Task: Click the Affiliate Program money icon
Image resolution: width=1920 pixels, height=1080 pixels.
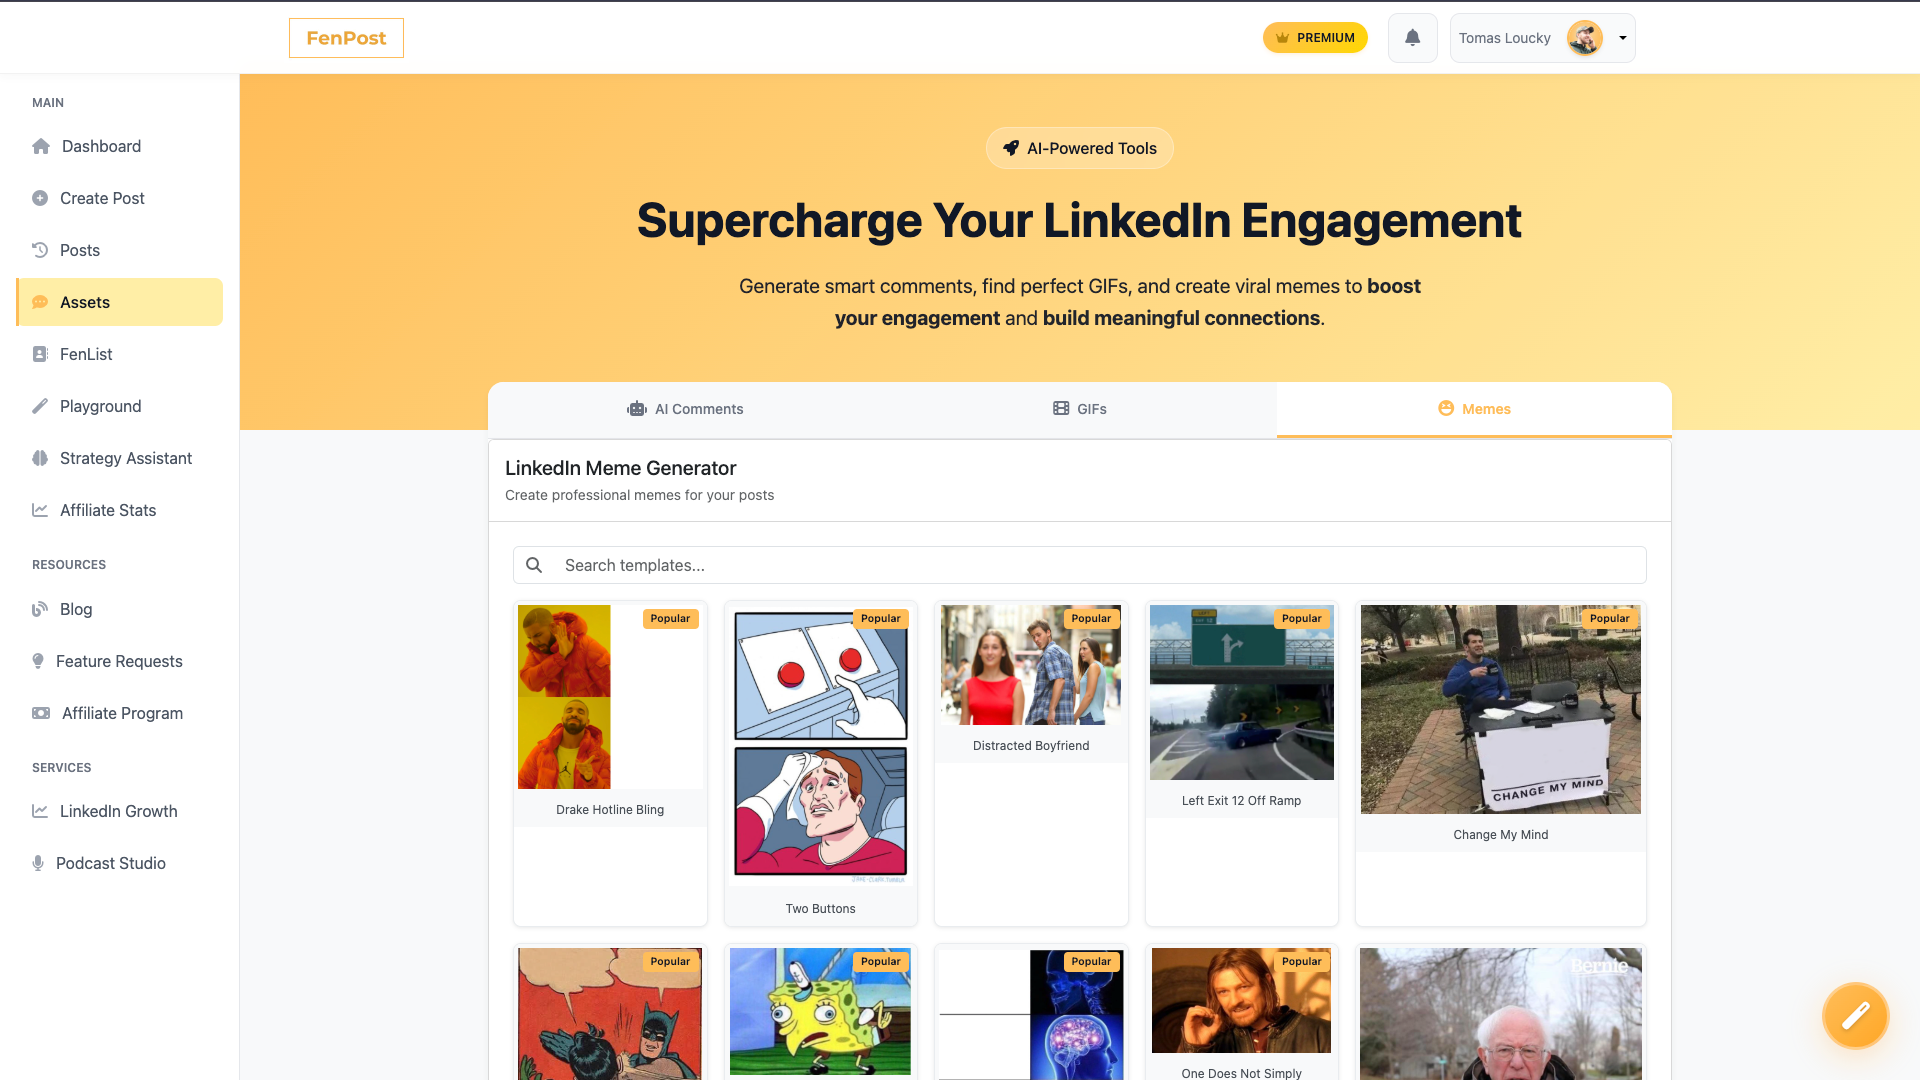Action: [x=41, y=713]
